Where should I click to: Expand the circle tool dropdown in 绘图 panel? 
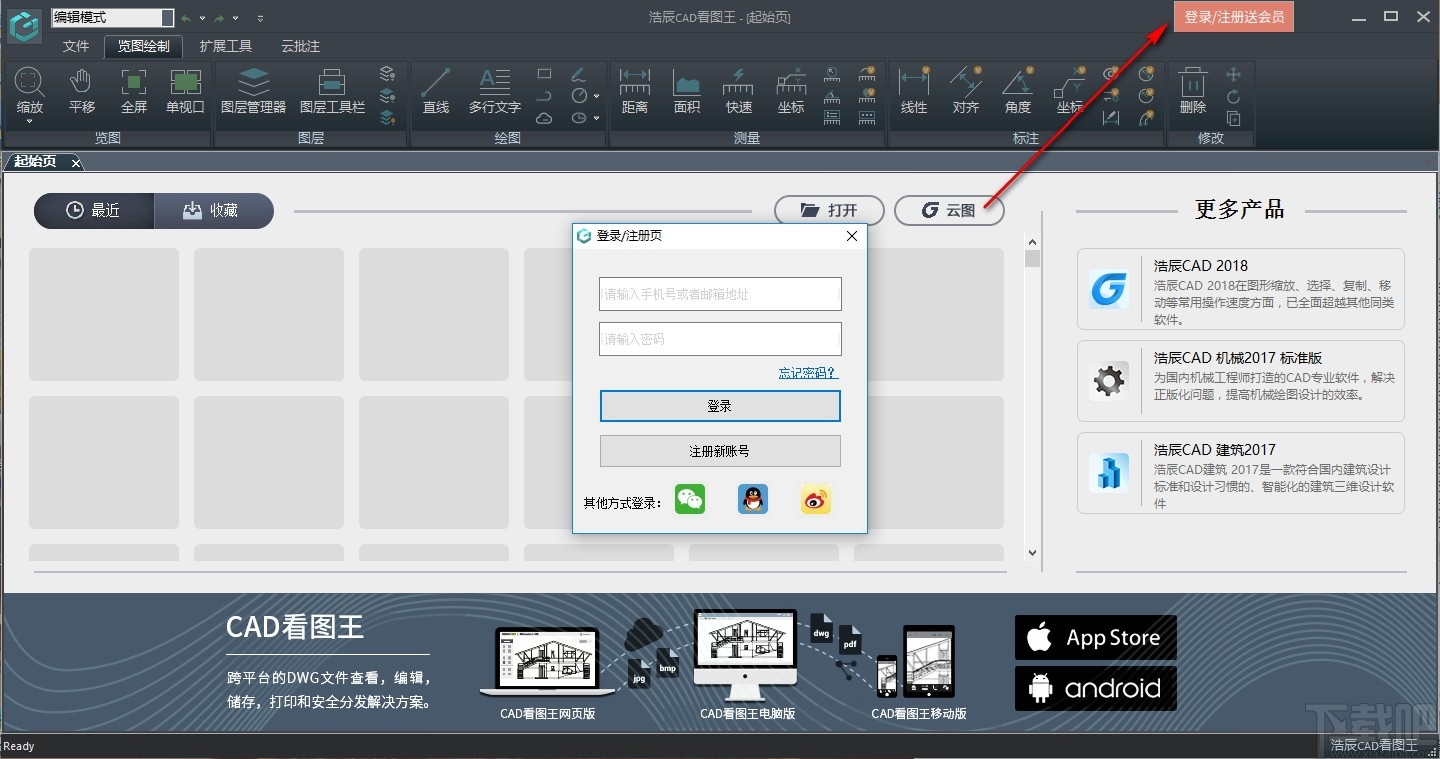tap(596, 95)
